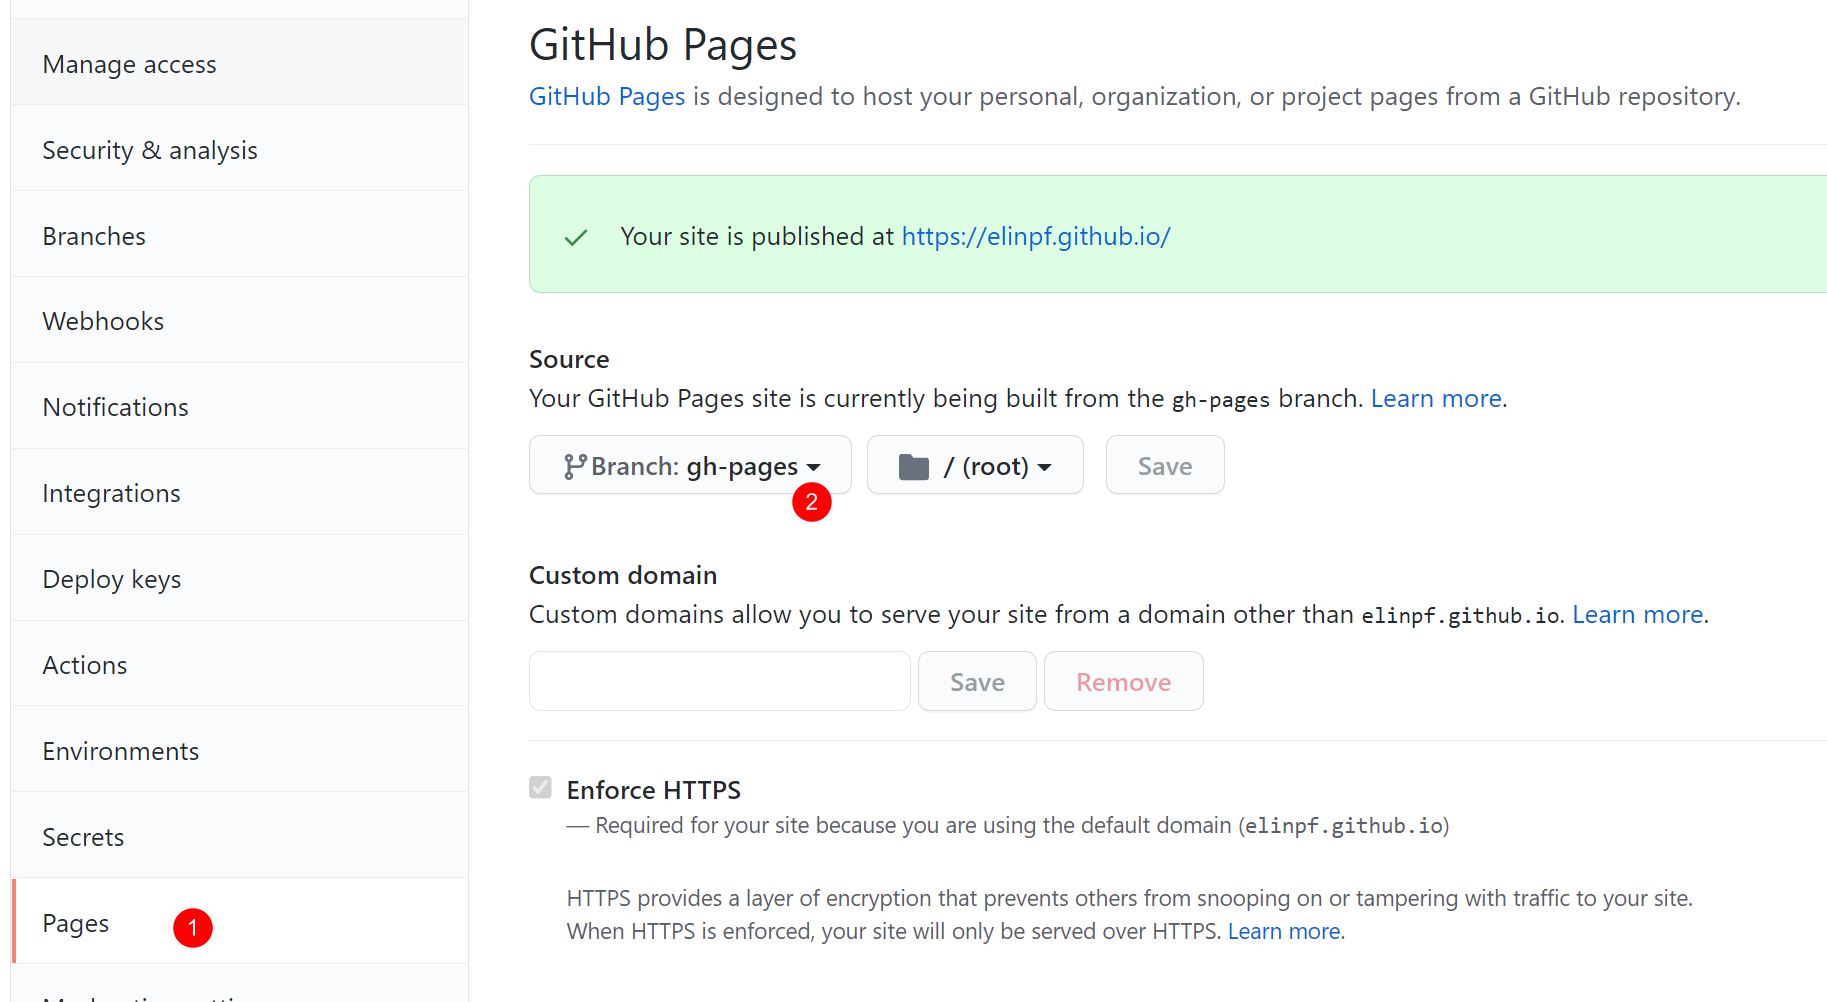Save the Pages source configuration
Image resolution: width=1827 pixels, height=1002 pixels.
[x=1164, y=465]
